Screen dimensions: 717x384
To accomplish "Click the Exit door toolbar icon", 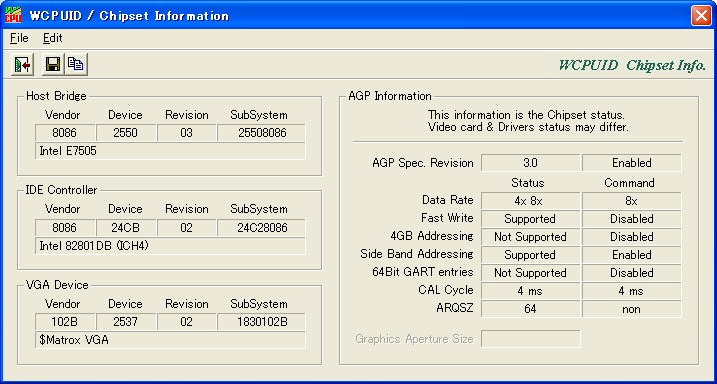I will click(22, 64).
